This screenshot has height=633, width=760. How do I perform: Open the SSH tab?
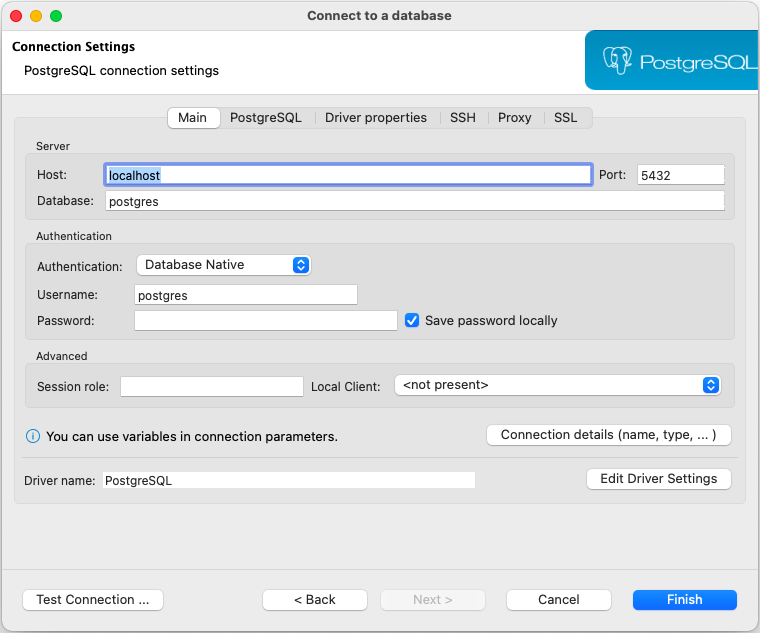(x=462, y=118)
